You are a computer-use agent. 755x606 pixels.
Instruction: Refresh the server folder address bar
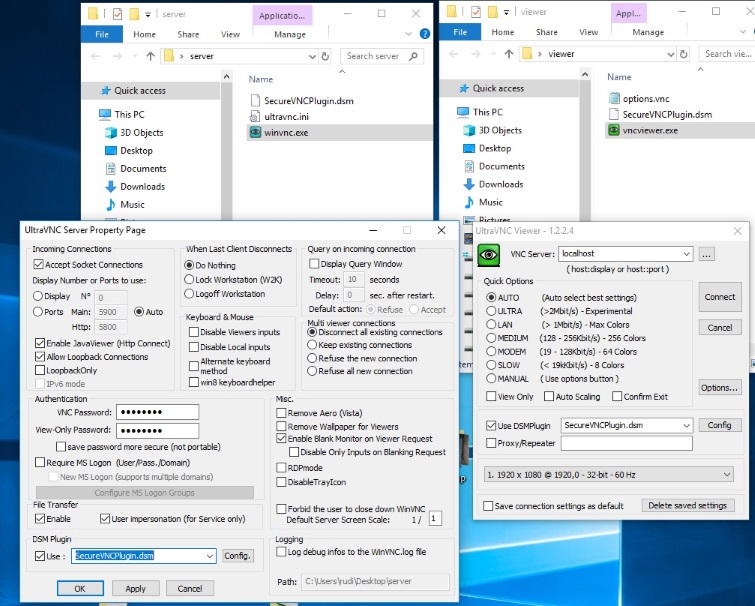tap(325, 56)
